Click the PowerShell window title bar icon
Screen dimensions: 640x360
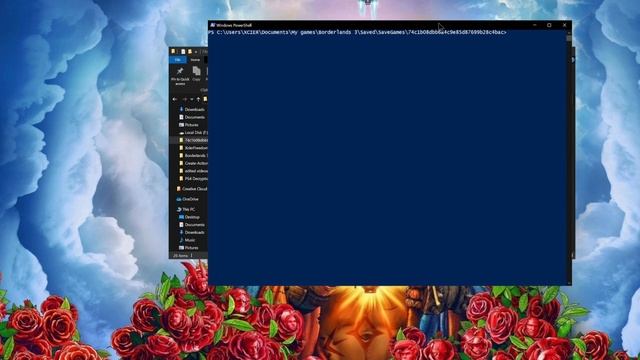pos(212,25)
